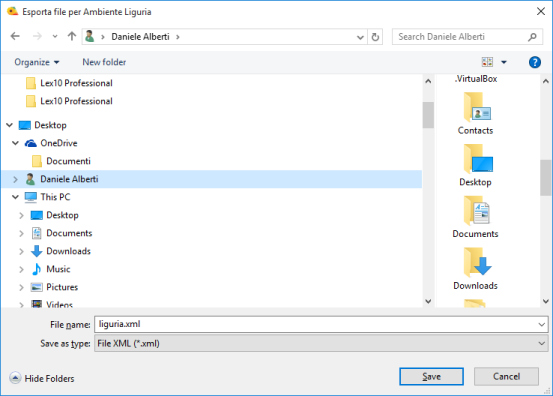The width and height of the screenshot is (553, 396).
Task: Click the search magnifier icon
Action: pos(533,37)
